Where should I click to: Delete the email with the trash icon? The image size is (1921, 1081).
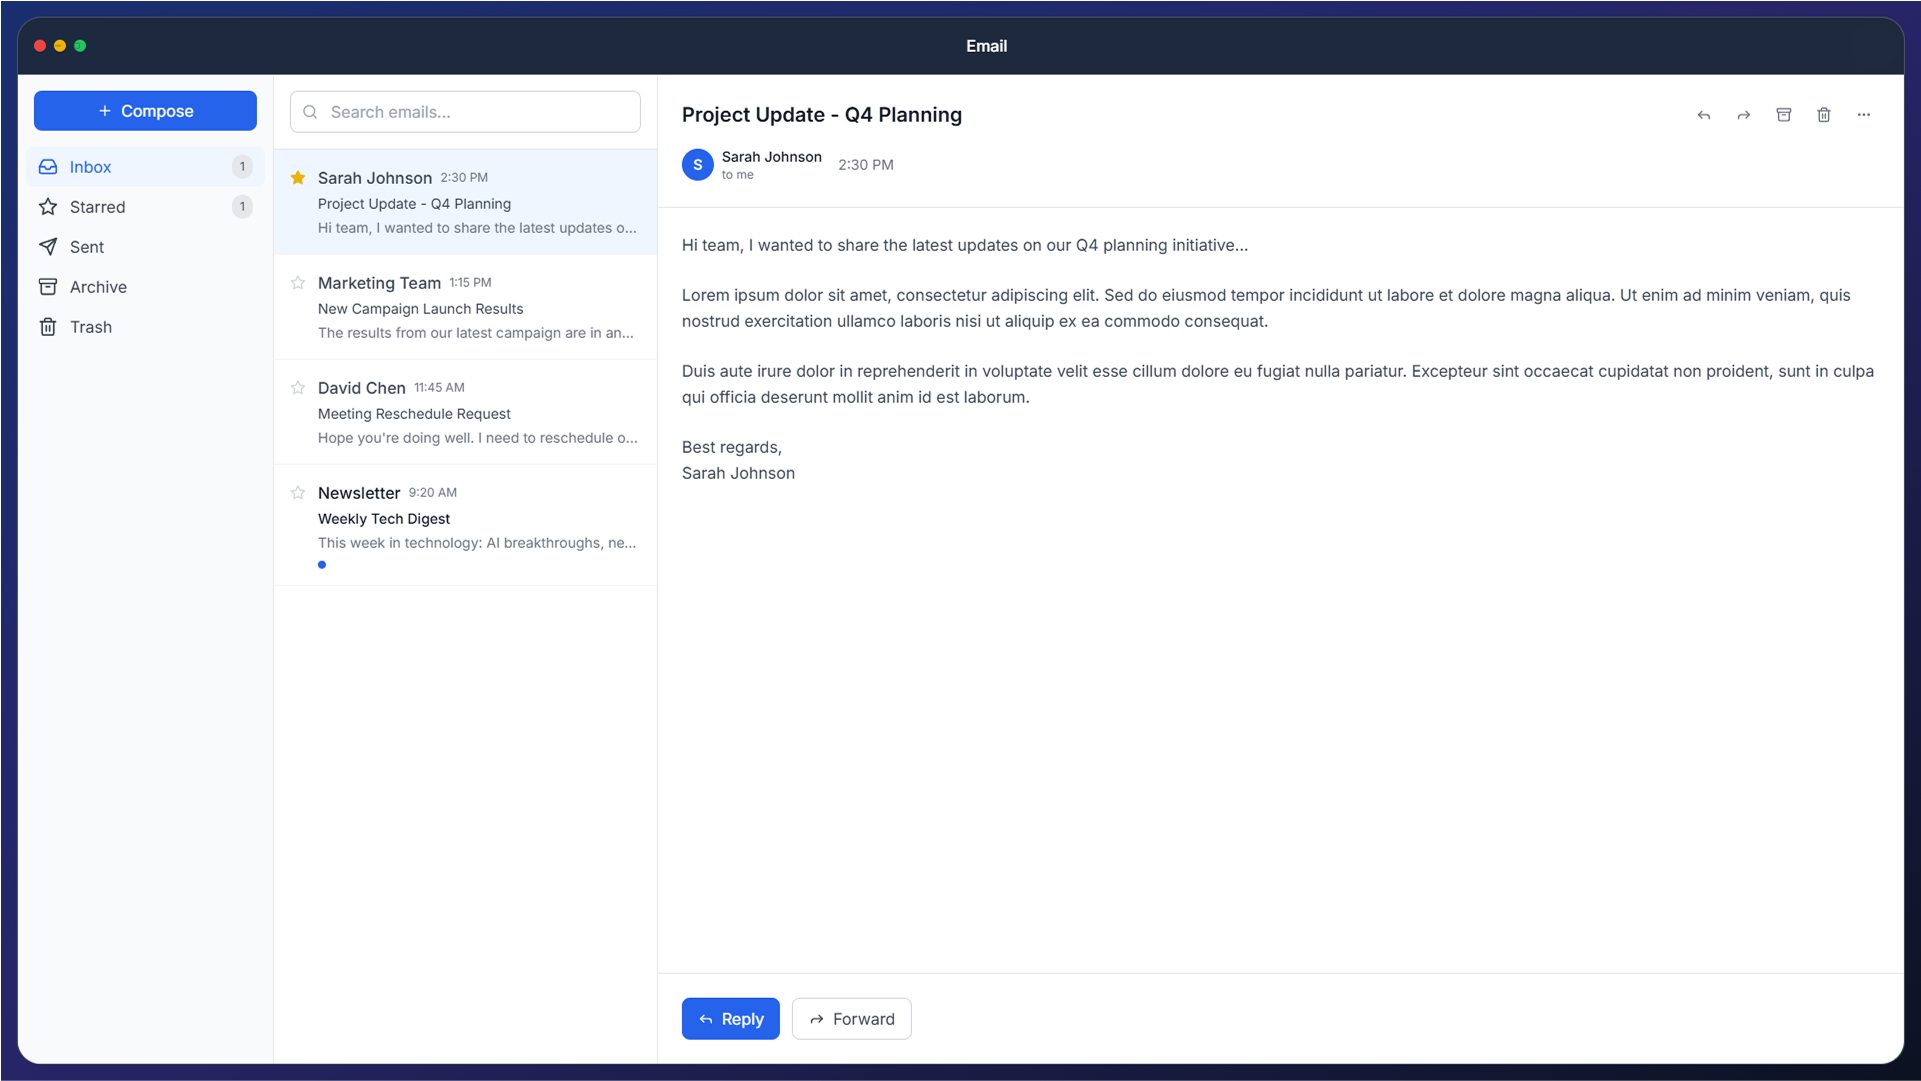click(x=1823, y=115)
